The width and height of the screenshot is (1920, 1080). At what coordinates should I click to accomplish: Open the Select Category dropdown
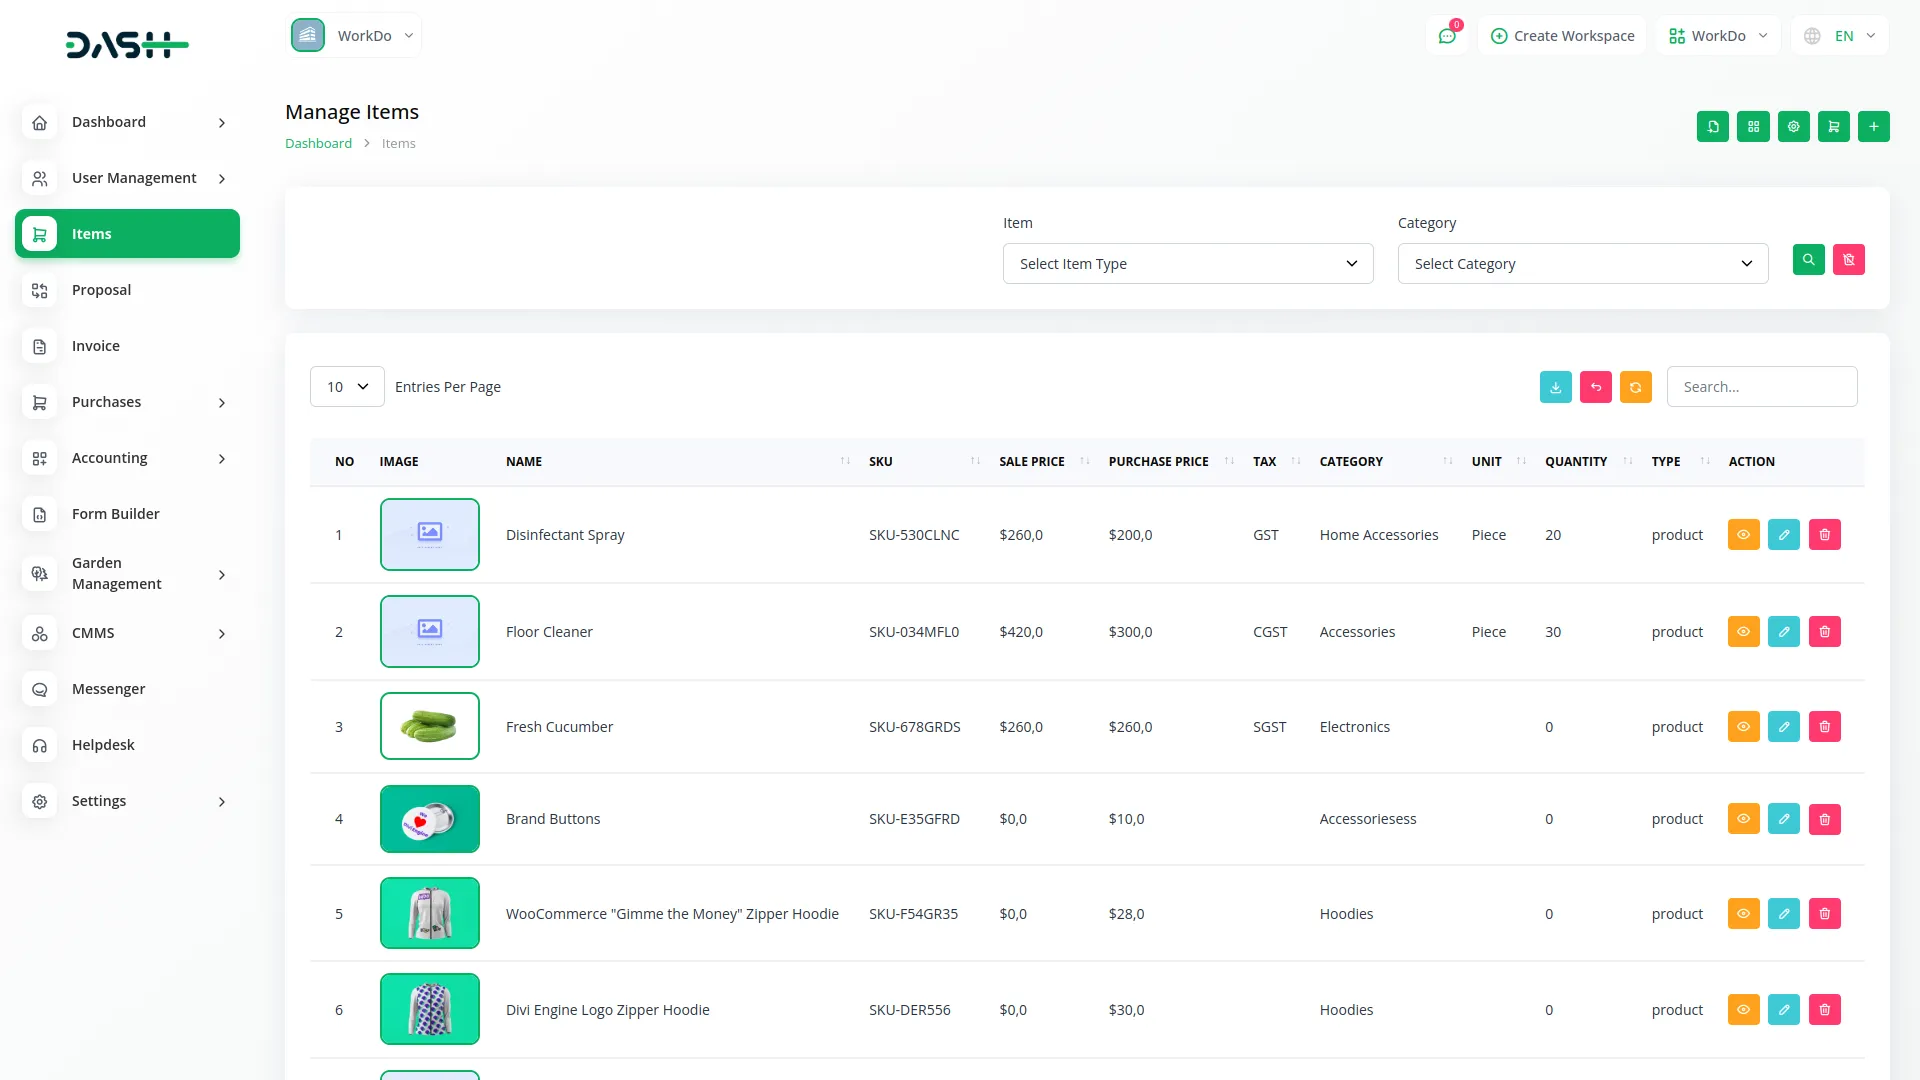[1582, 264]
